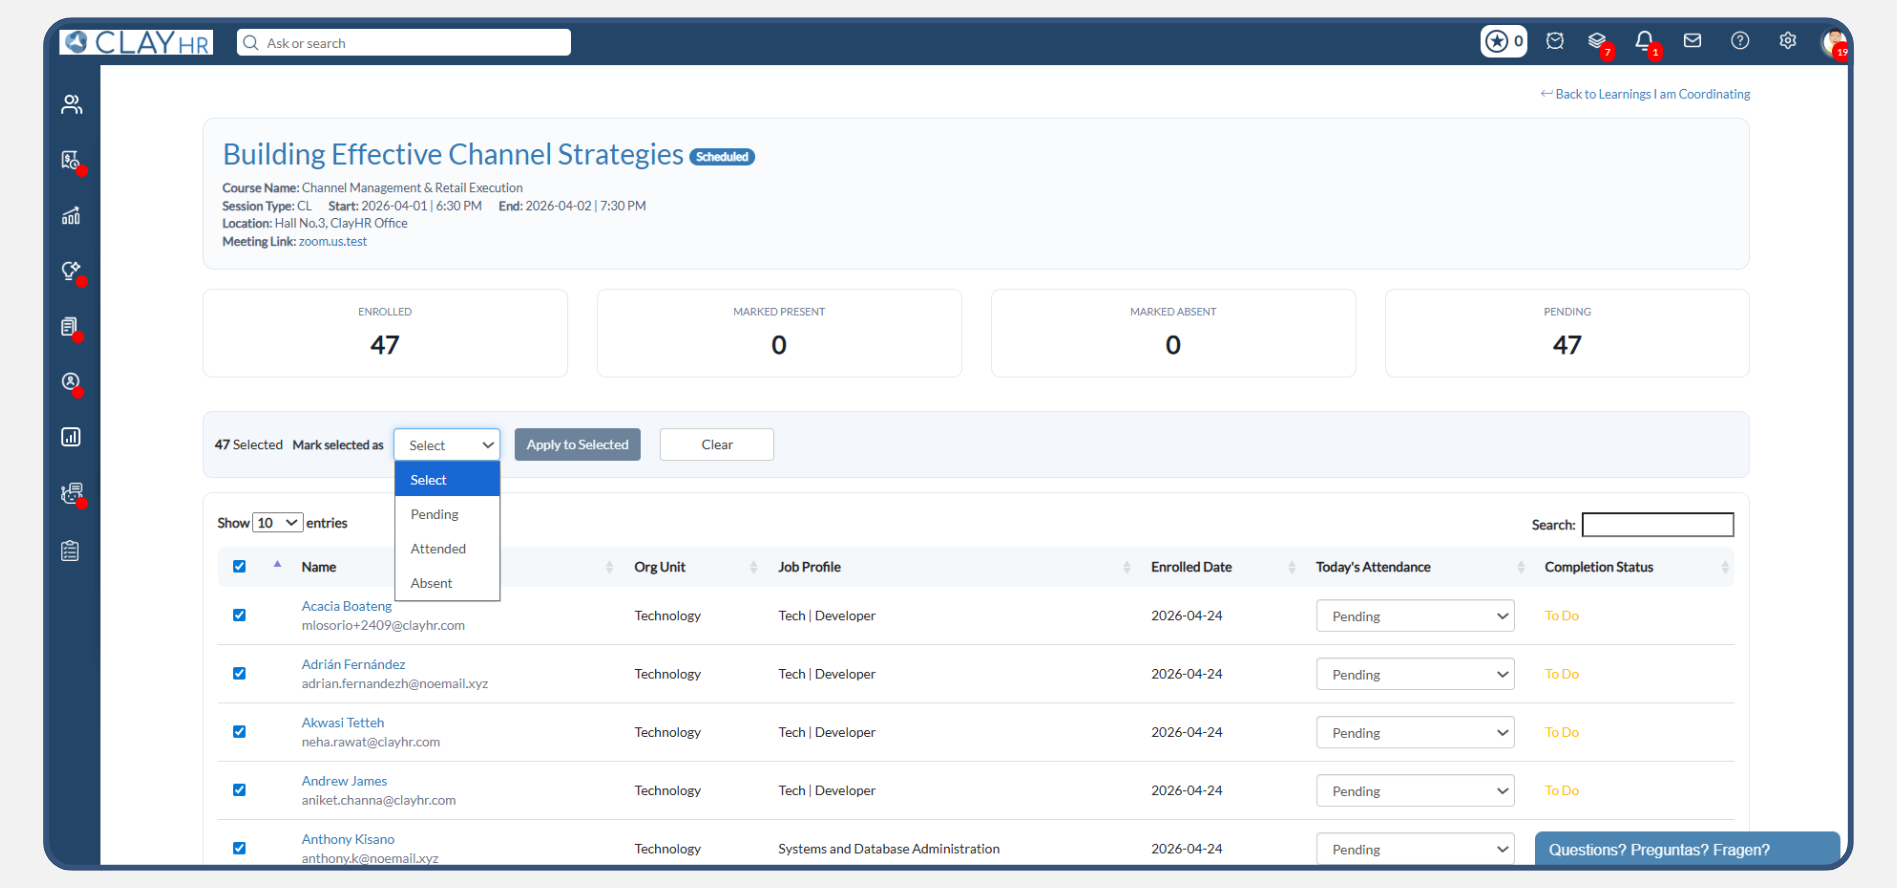Open the mail envelope icon
Screen dimensions: 1897x888
tap(1692, 41)
